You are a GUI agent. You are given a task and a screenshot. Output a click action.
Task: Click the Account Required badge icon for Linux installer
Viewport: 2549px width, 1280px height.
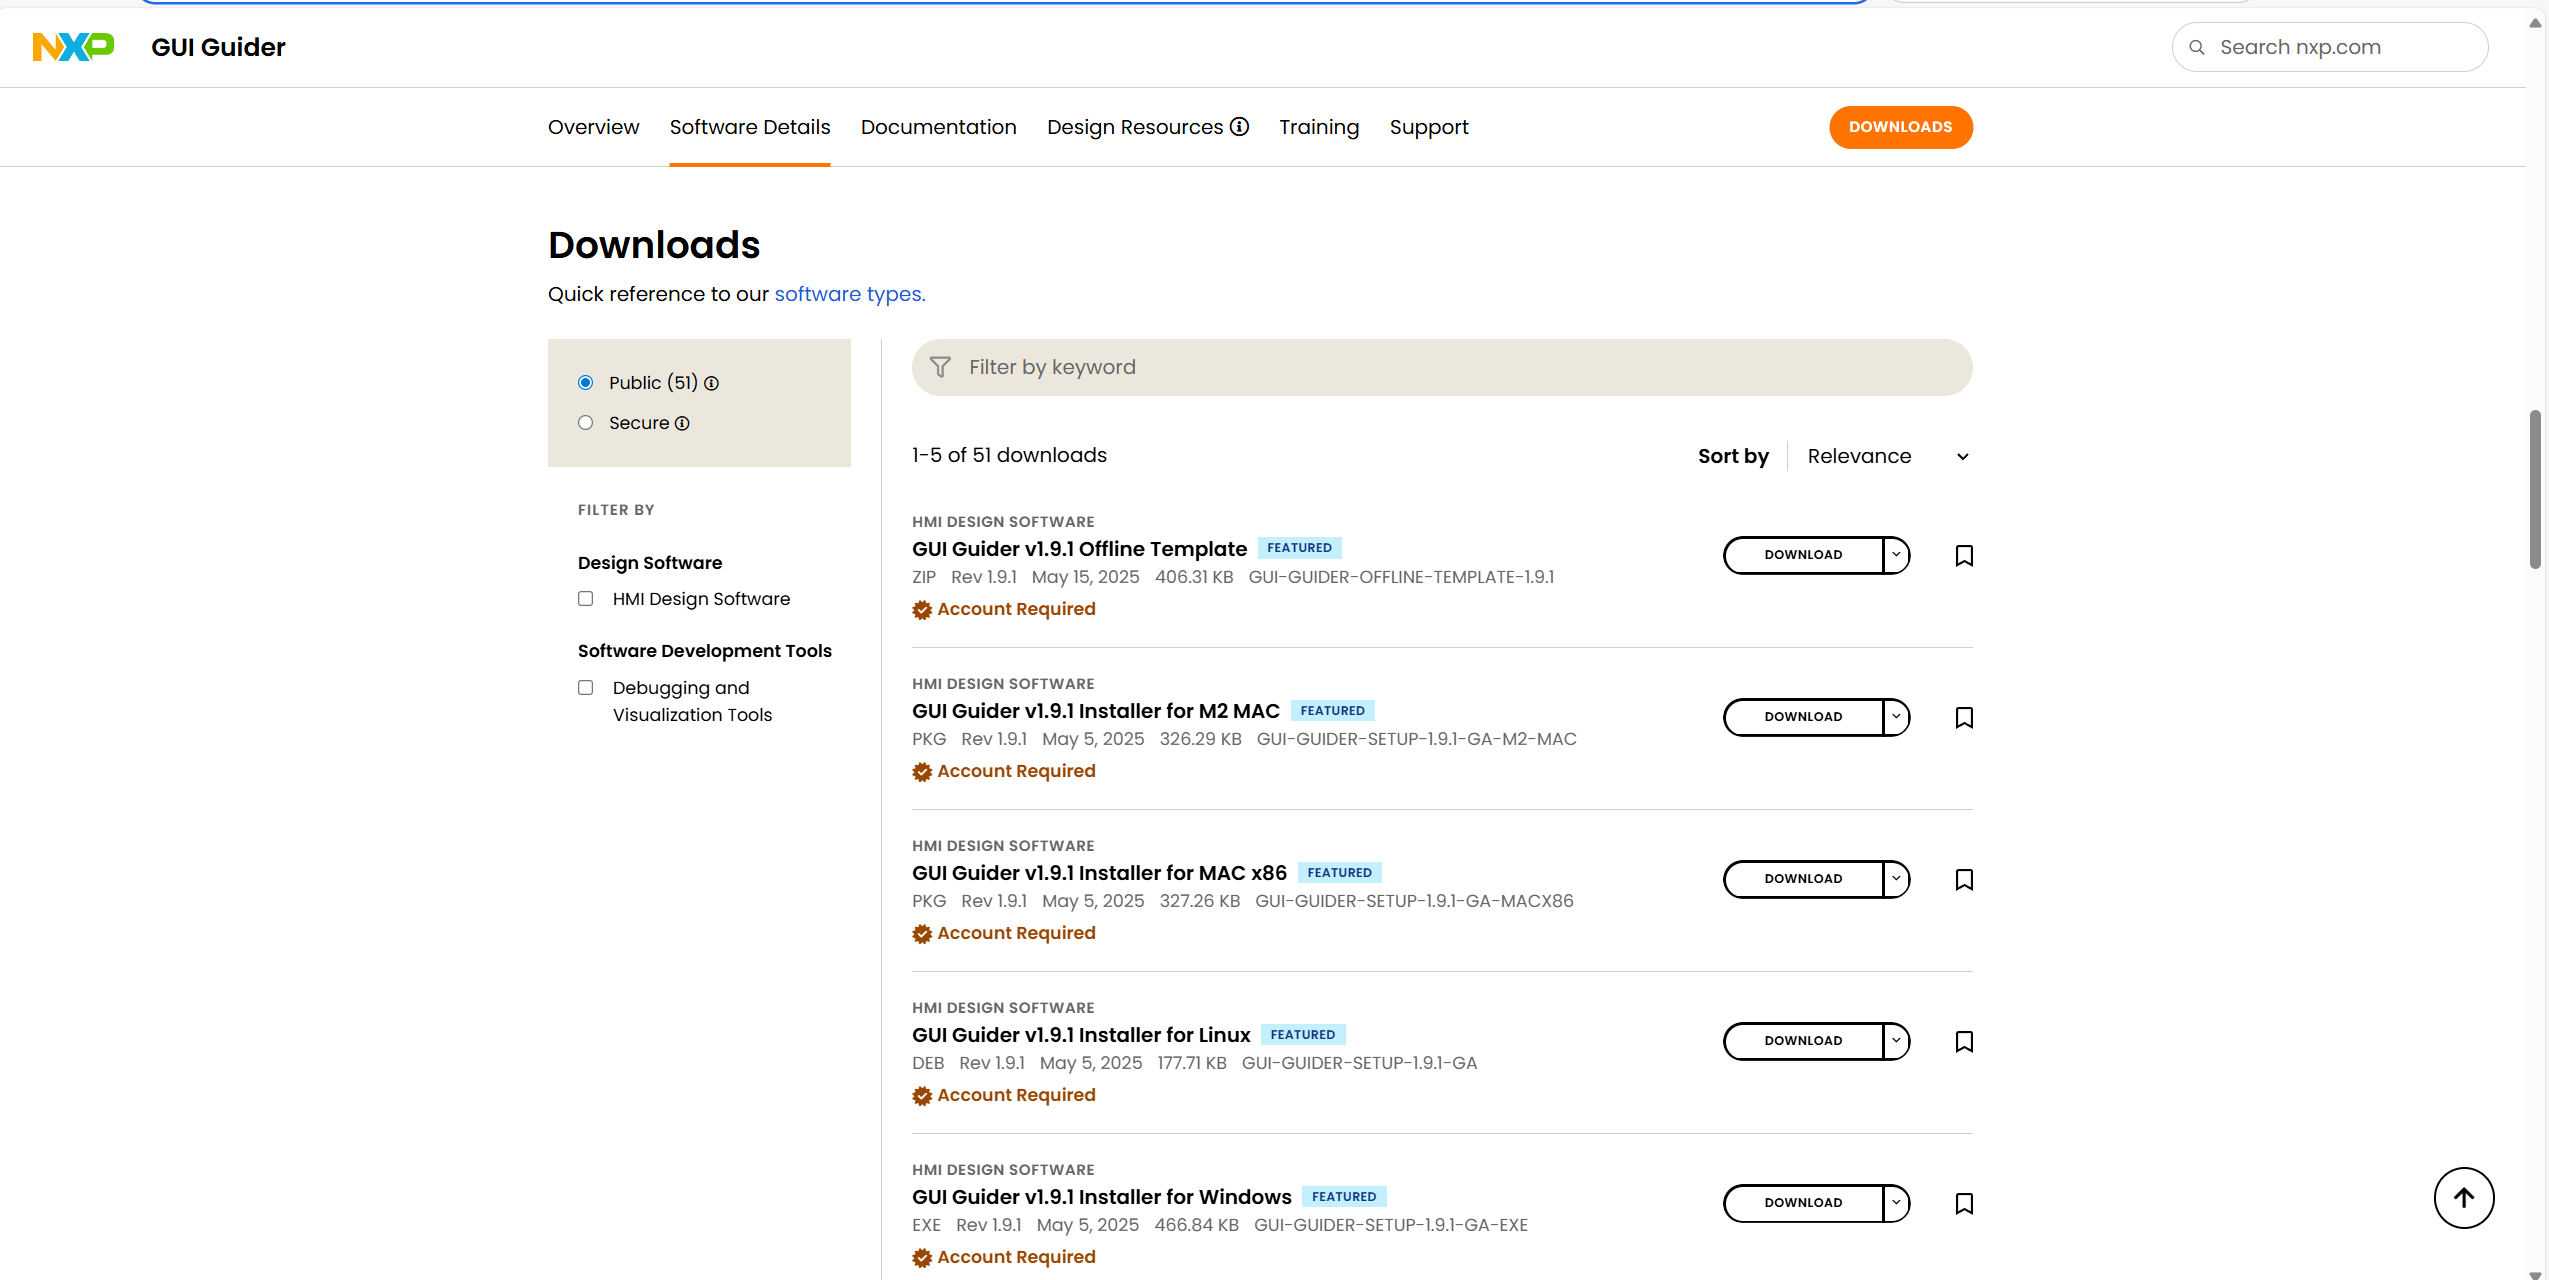(x=922, y=1096)
